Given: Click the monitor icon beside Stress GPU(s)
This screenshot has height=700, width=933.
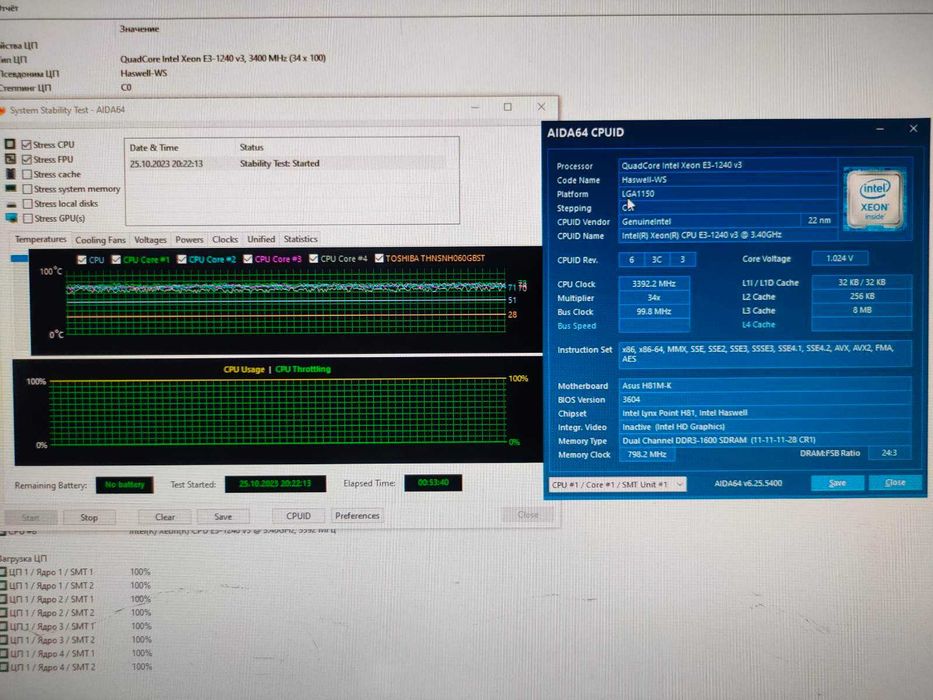Looking at the screenshot, I should 11,218.
